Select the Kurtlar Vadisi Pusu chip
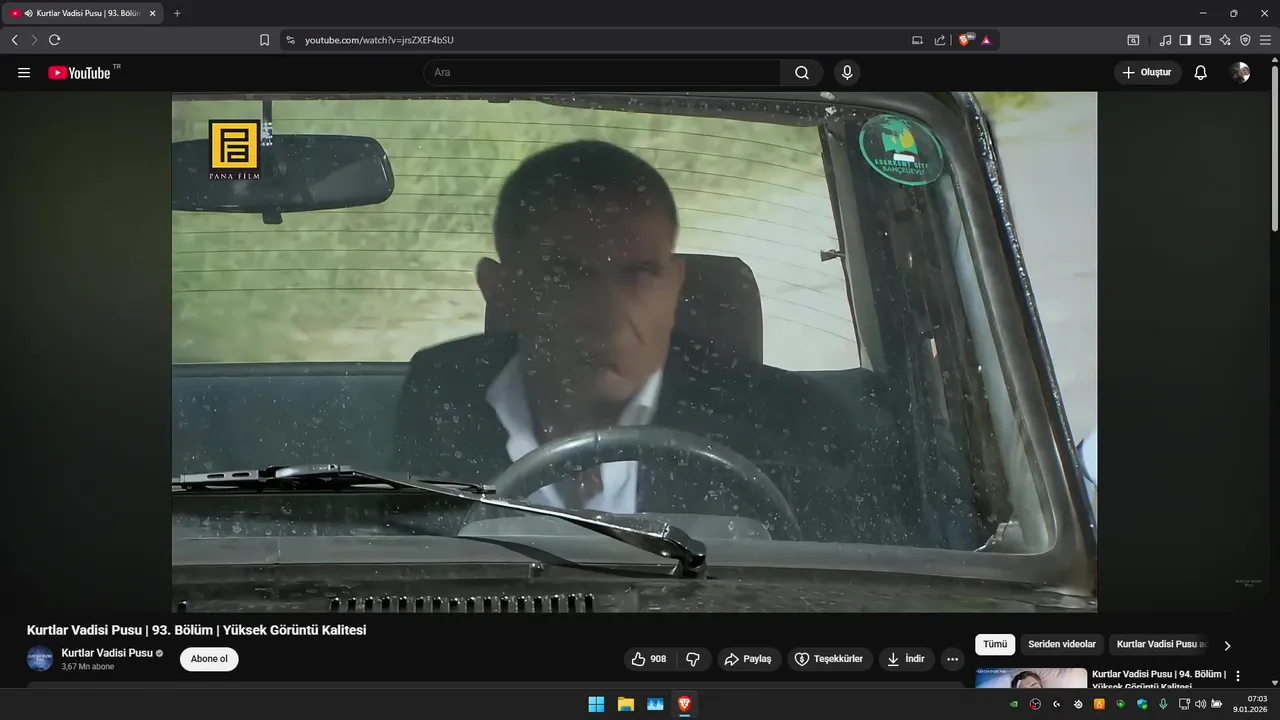 coord(1160,645)
